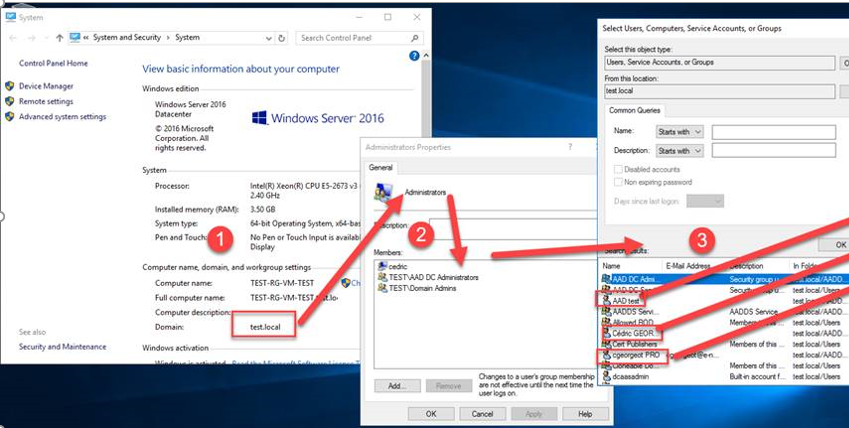Open the Device Manager link
This screenshot has height=428, width=849.
(46, 86)
